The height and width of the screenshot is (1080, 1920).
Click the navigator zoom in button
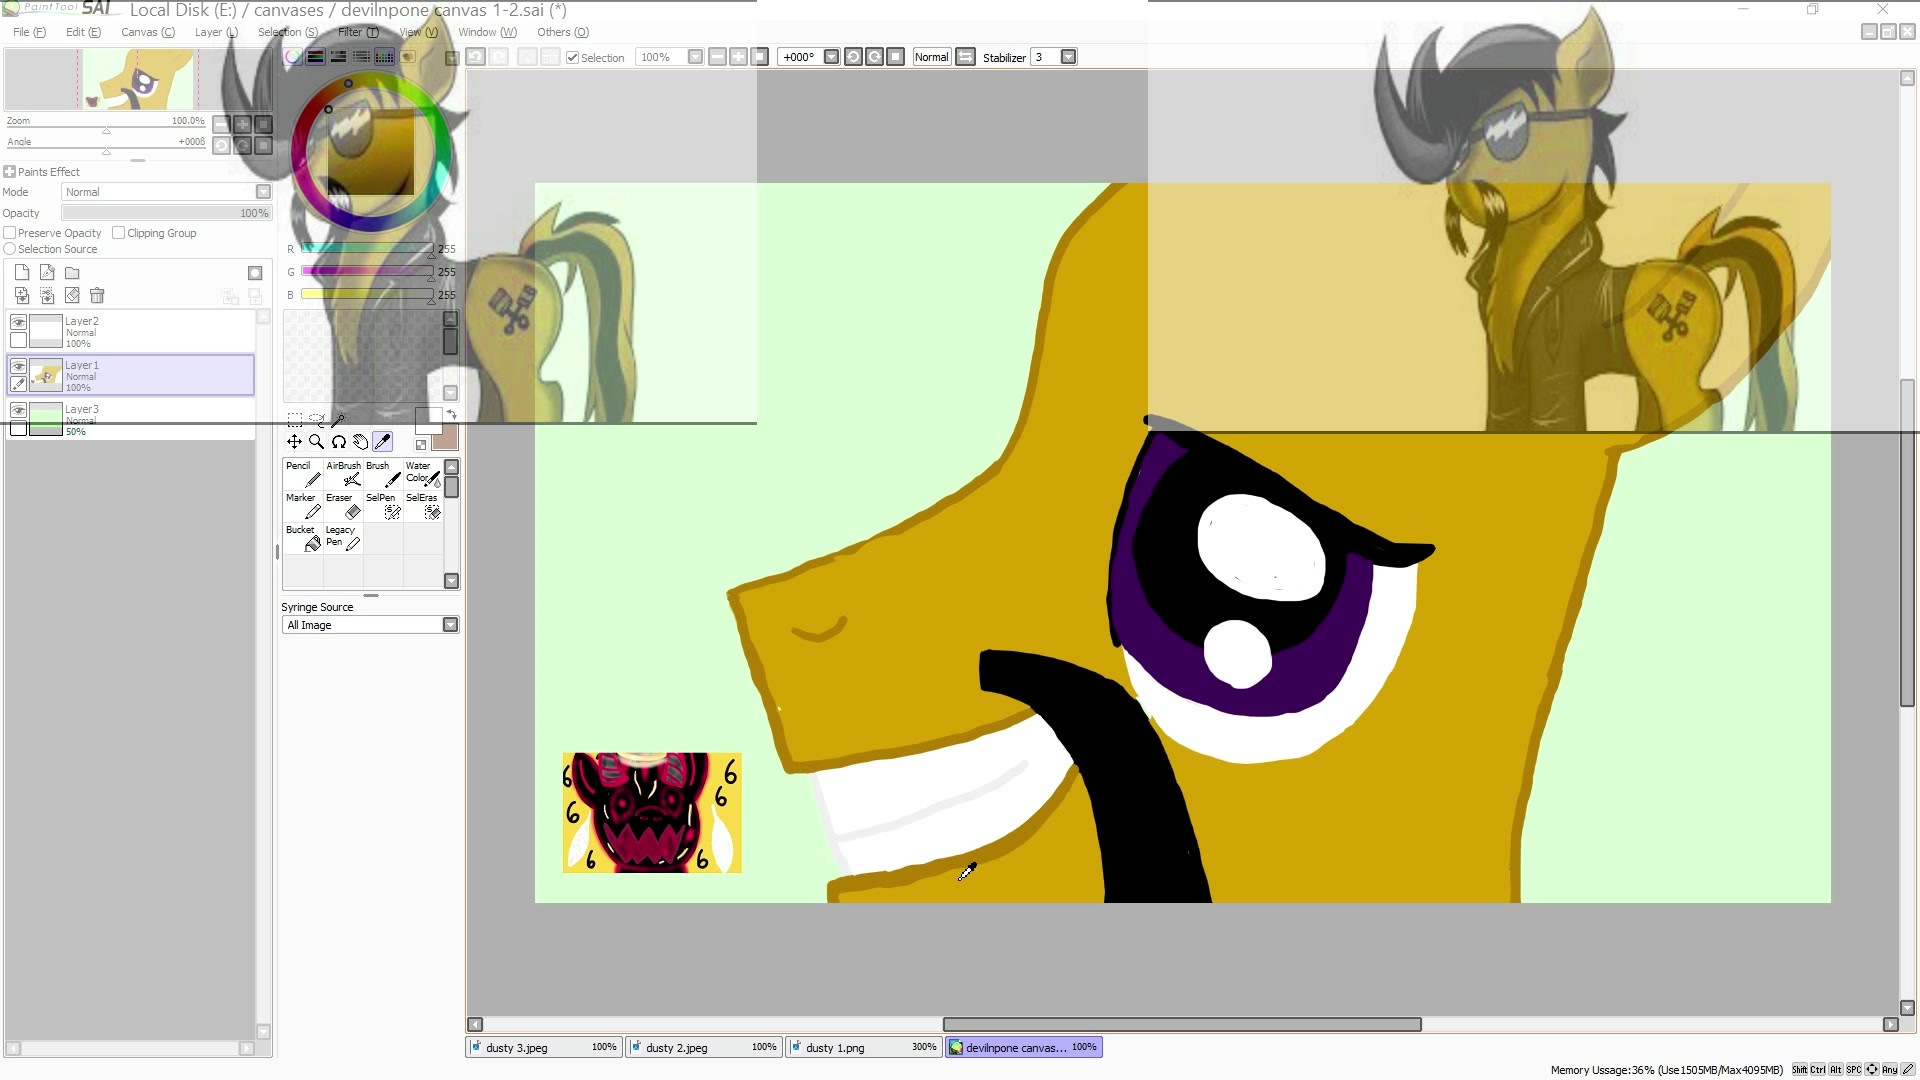pyautogui.click(x=242, y=124)
